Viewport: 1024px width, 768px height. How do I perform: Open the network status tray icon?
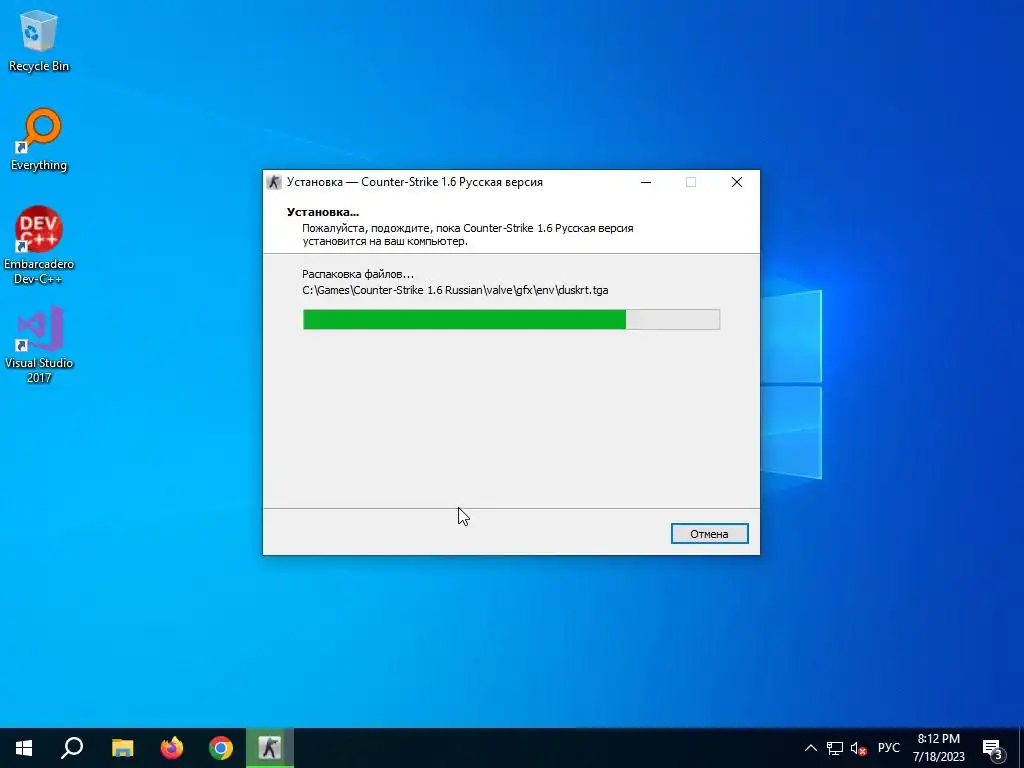(835, 748)
